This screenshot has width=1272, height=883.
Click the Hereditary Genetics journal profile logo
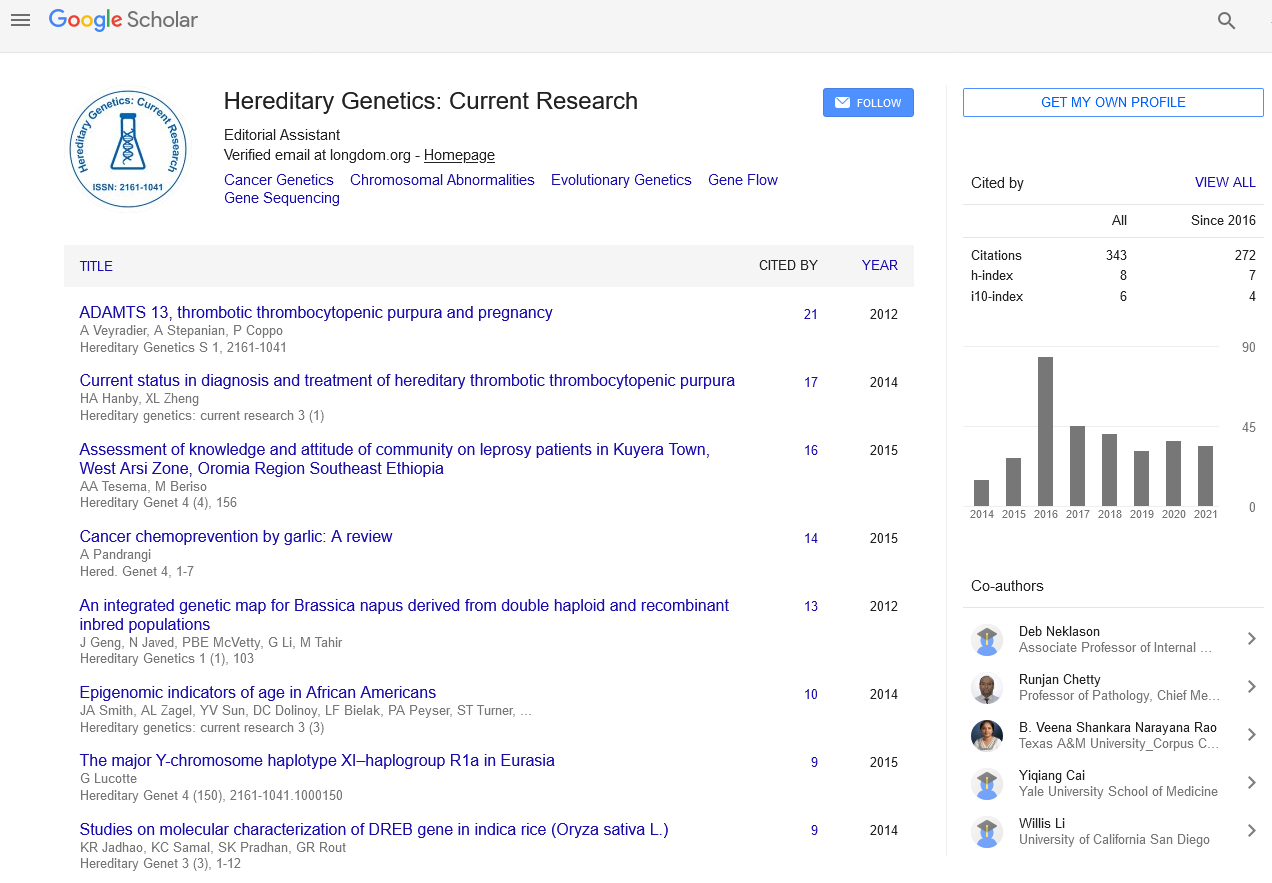pos(128,149)
